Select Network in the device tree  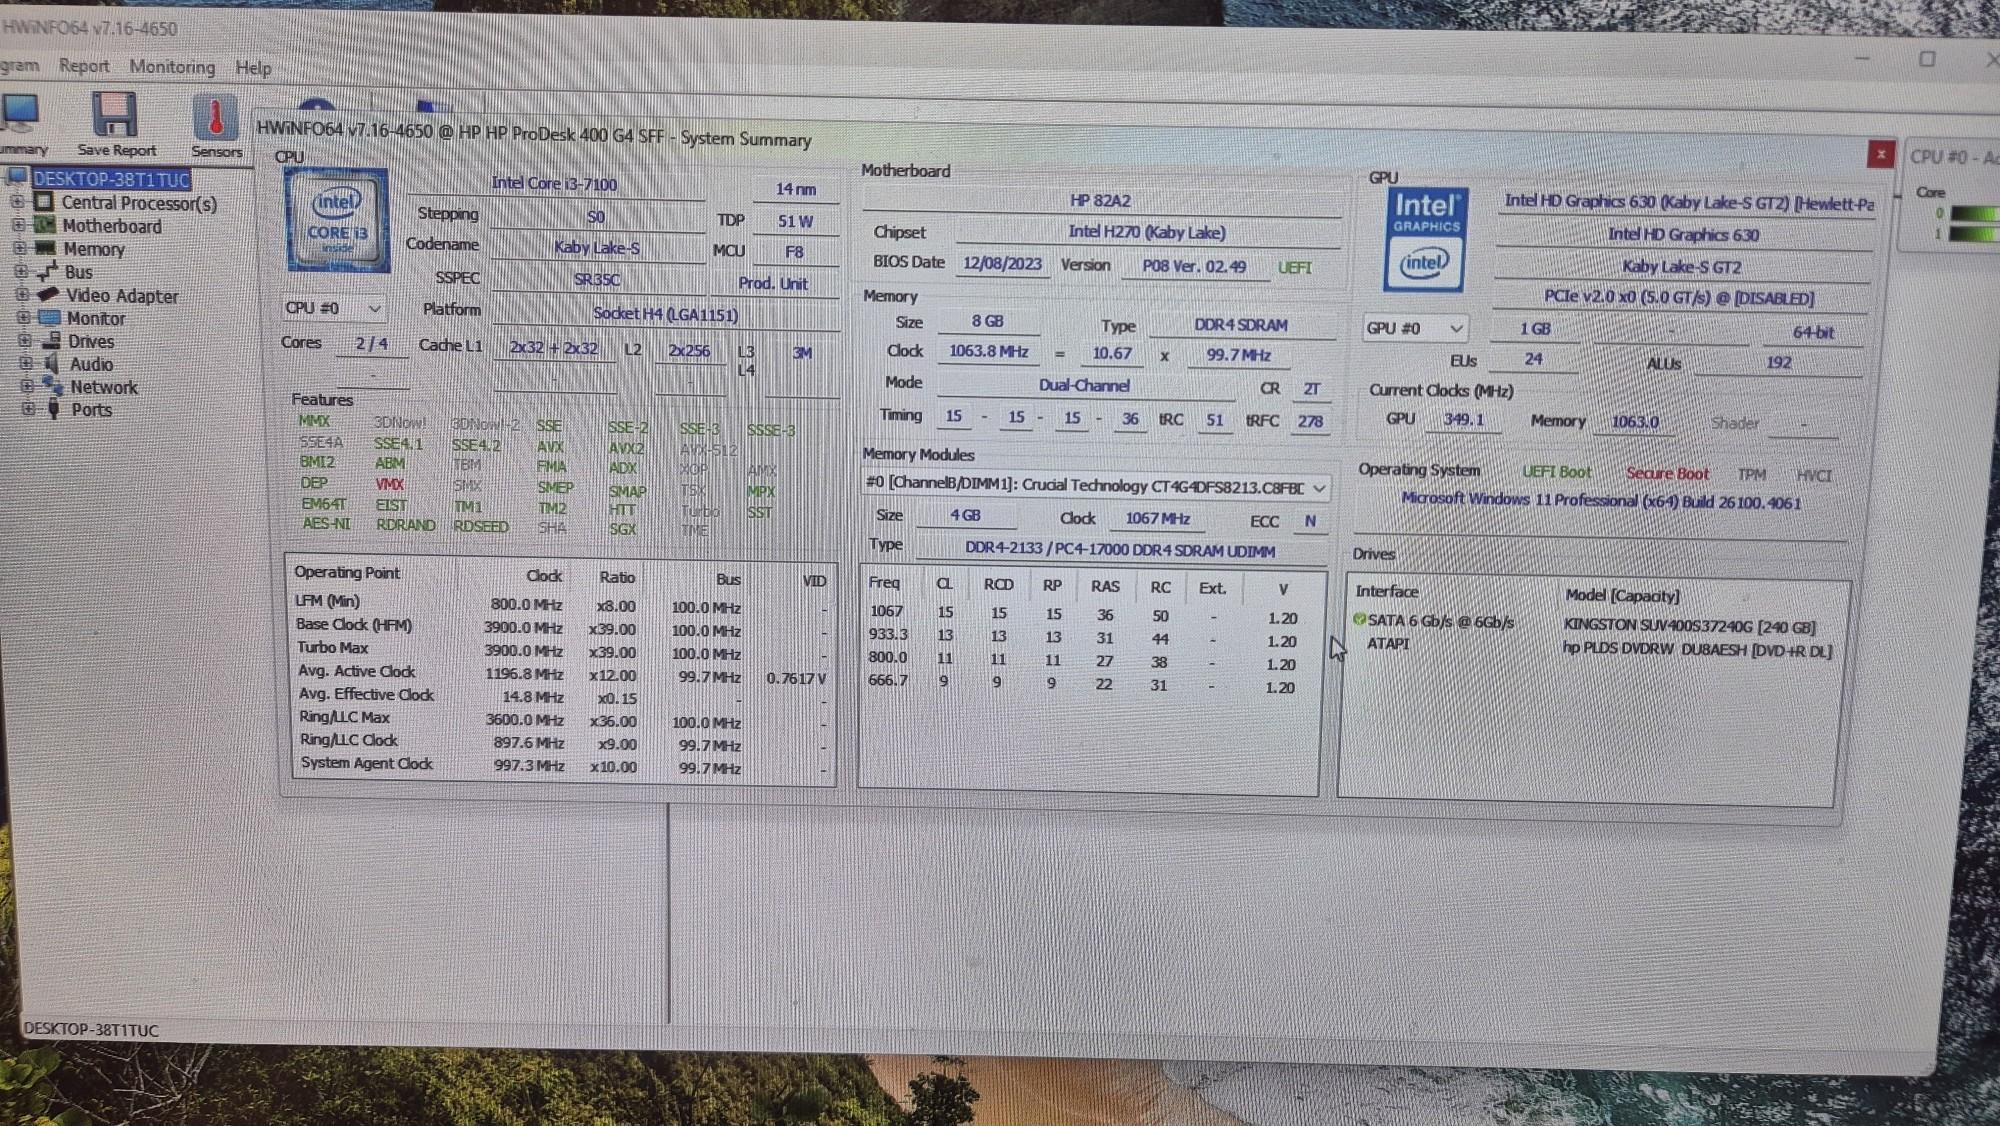click(x=104, y=387)
